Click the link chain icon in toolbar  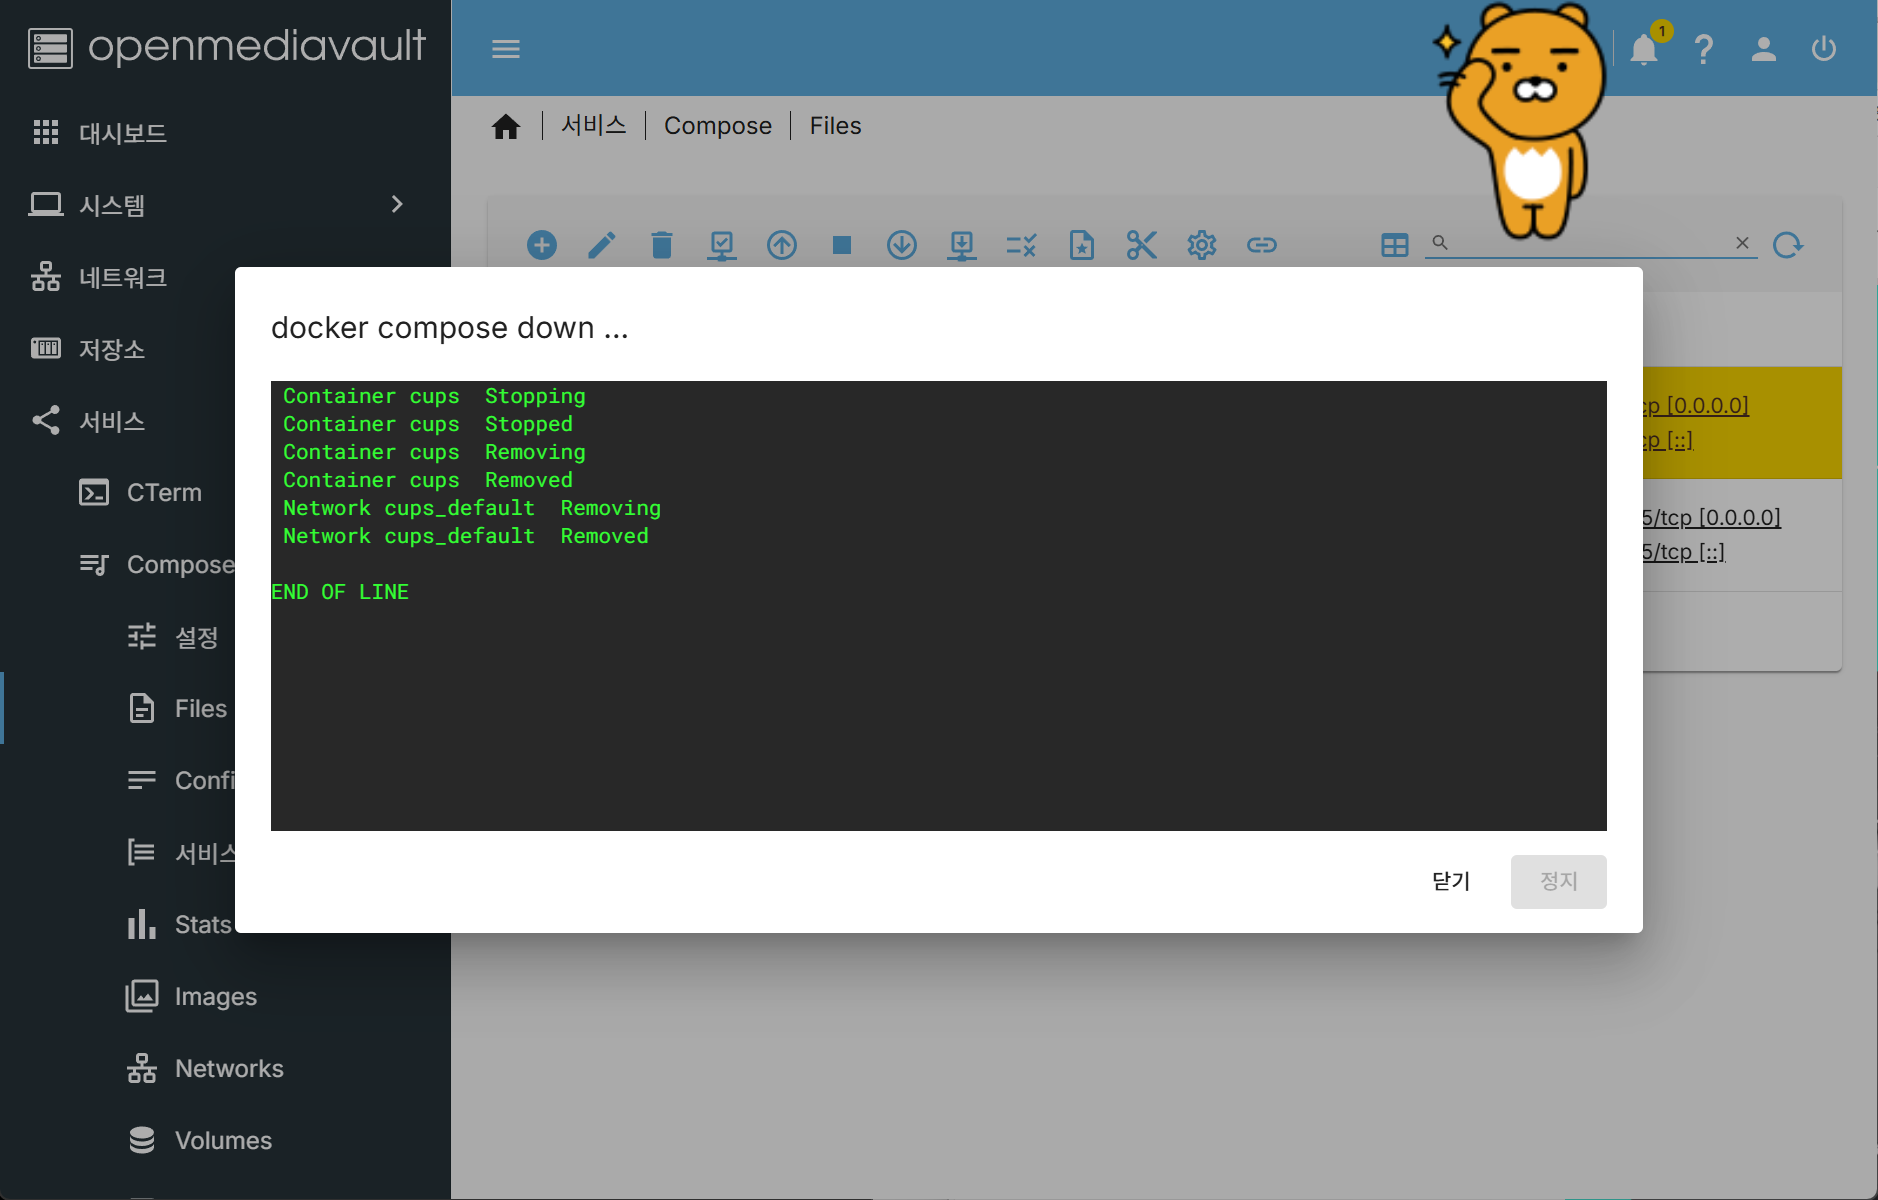(x=1262, y=245)
